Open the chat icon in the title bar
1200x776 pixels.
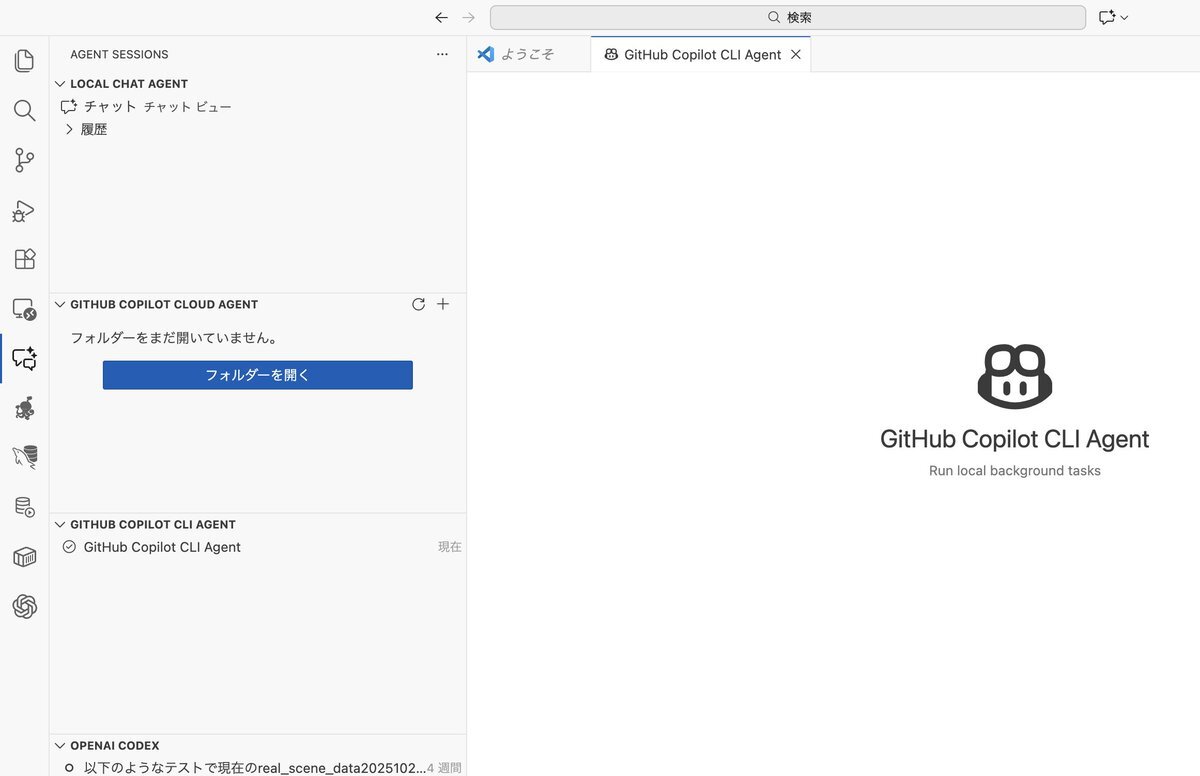point(1106,17)
